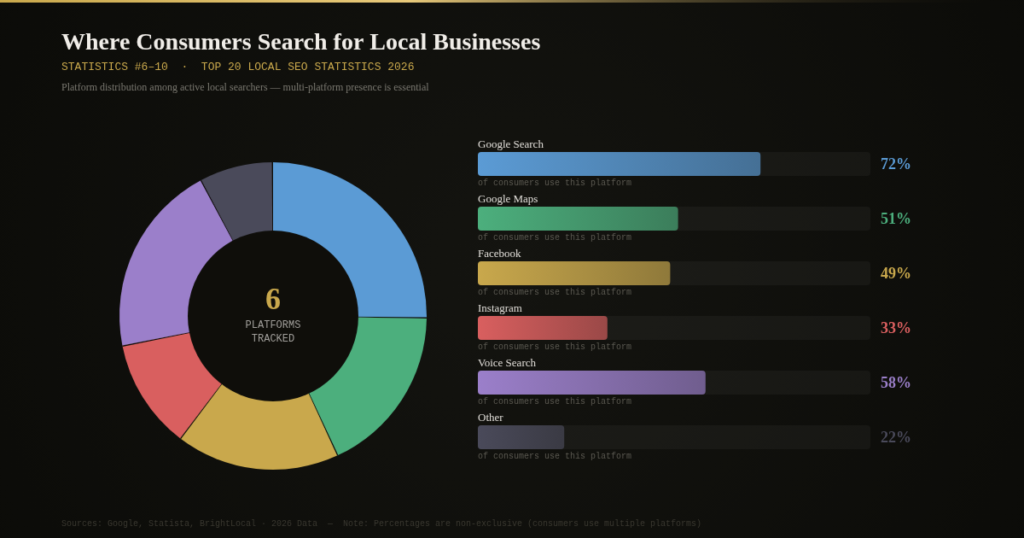Image resolution: width=1024 pixels, height=538 pixels.
Task: Click the gold Facebook bar
Action: click(574, 274)
